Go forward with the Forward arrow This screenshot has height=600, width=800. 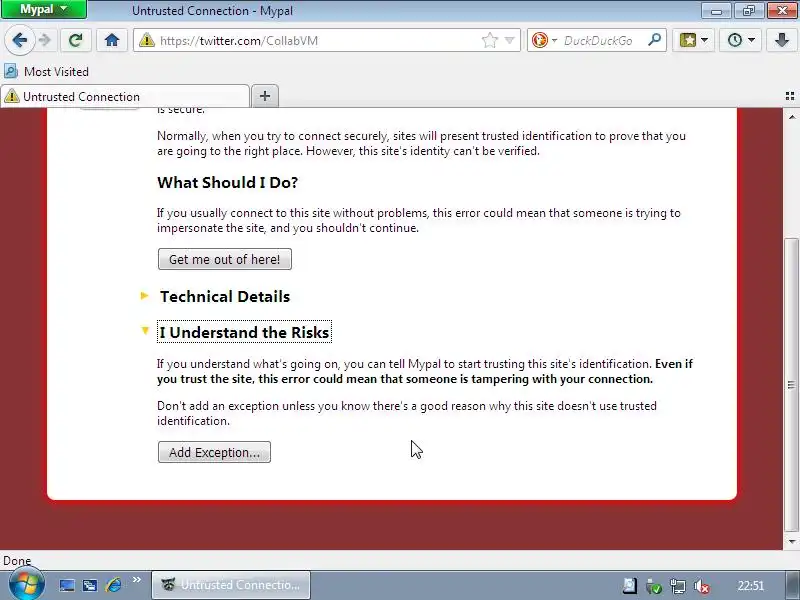(x=45, y=40)
